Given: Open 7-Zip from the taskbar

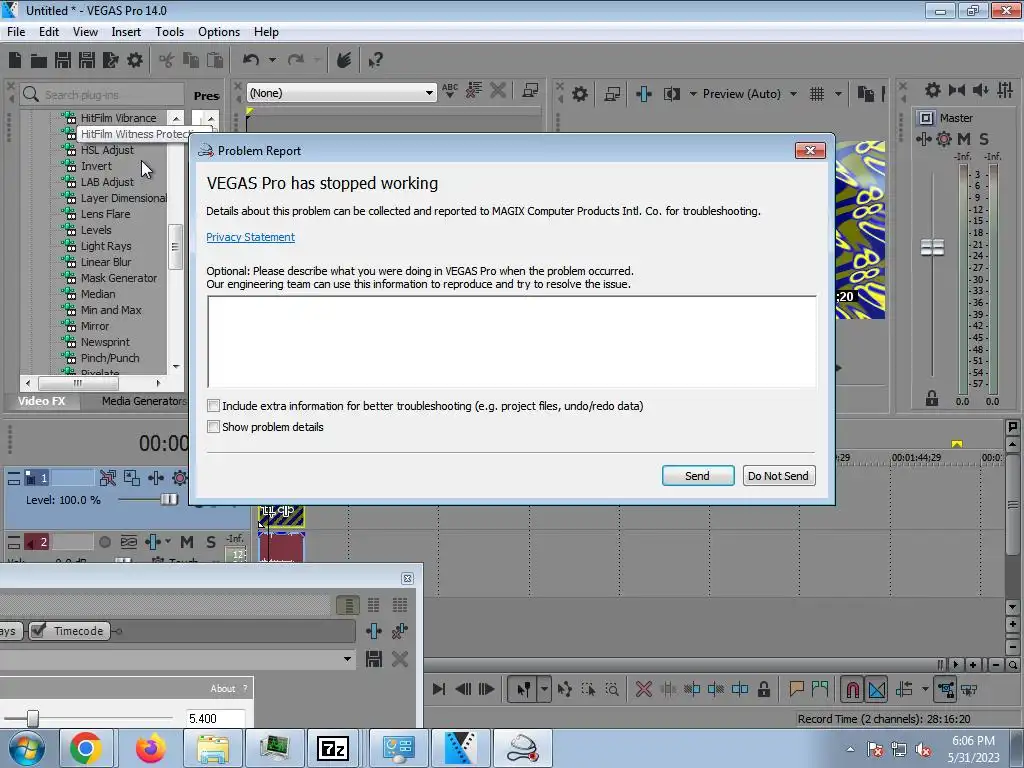Looking at the screenshot, I should (x=332, y=748).
